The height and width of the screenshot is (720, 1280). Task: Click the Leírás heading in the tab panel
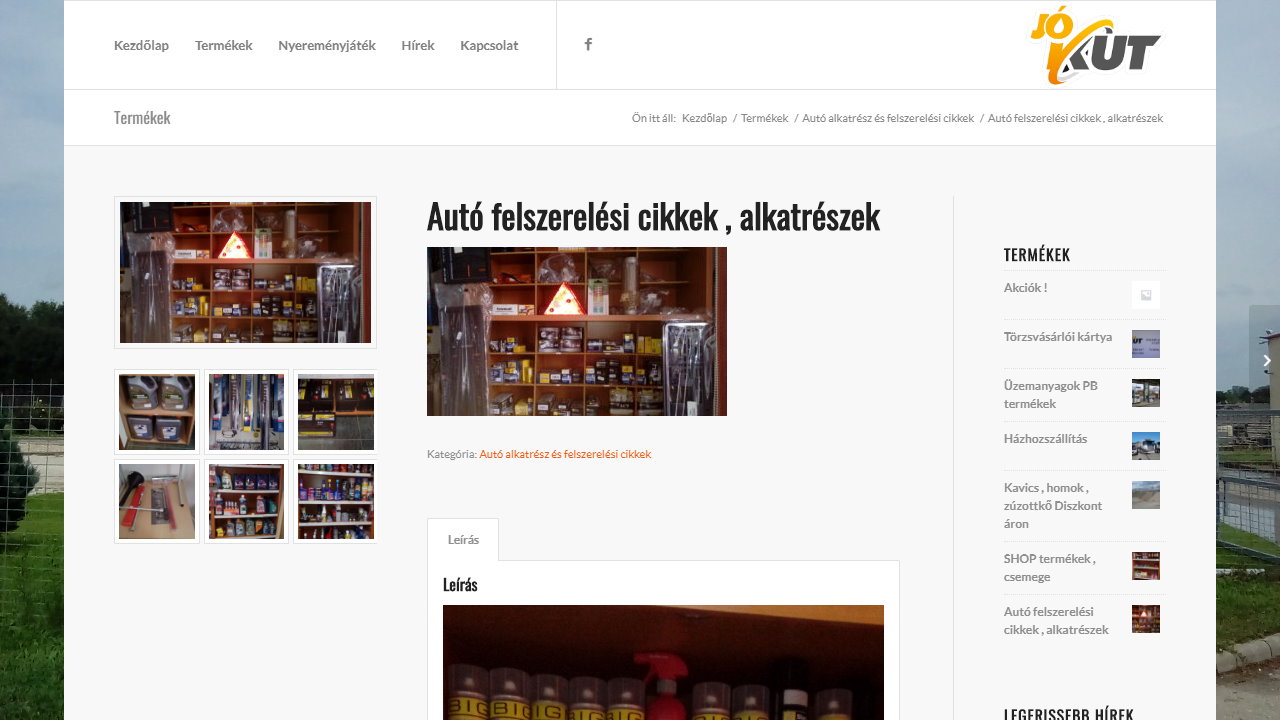[x=460, y=585]
